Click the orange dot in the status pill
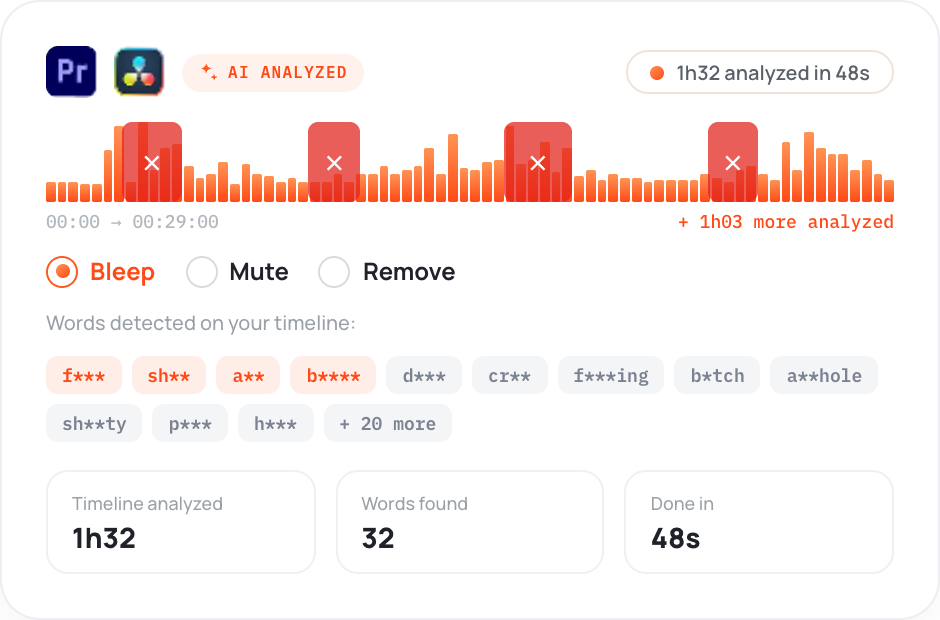 657,73
